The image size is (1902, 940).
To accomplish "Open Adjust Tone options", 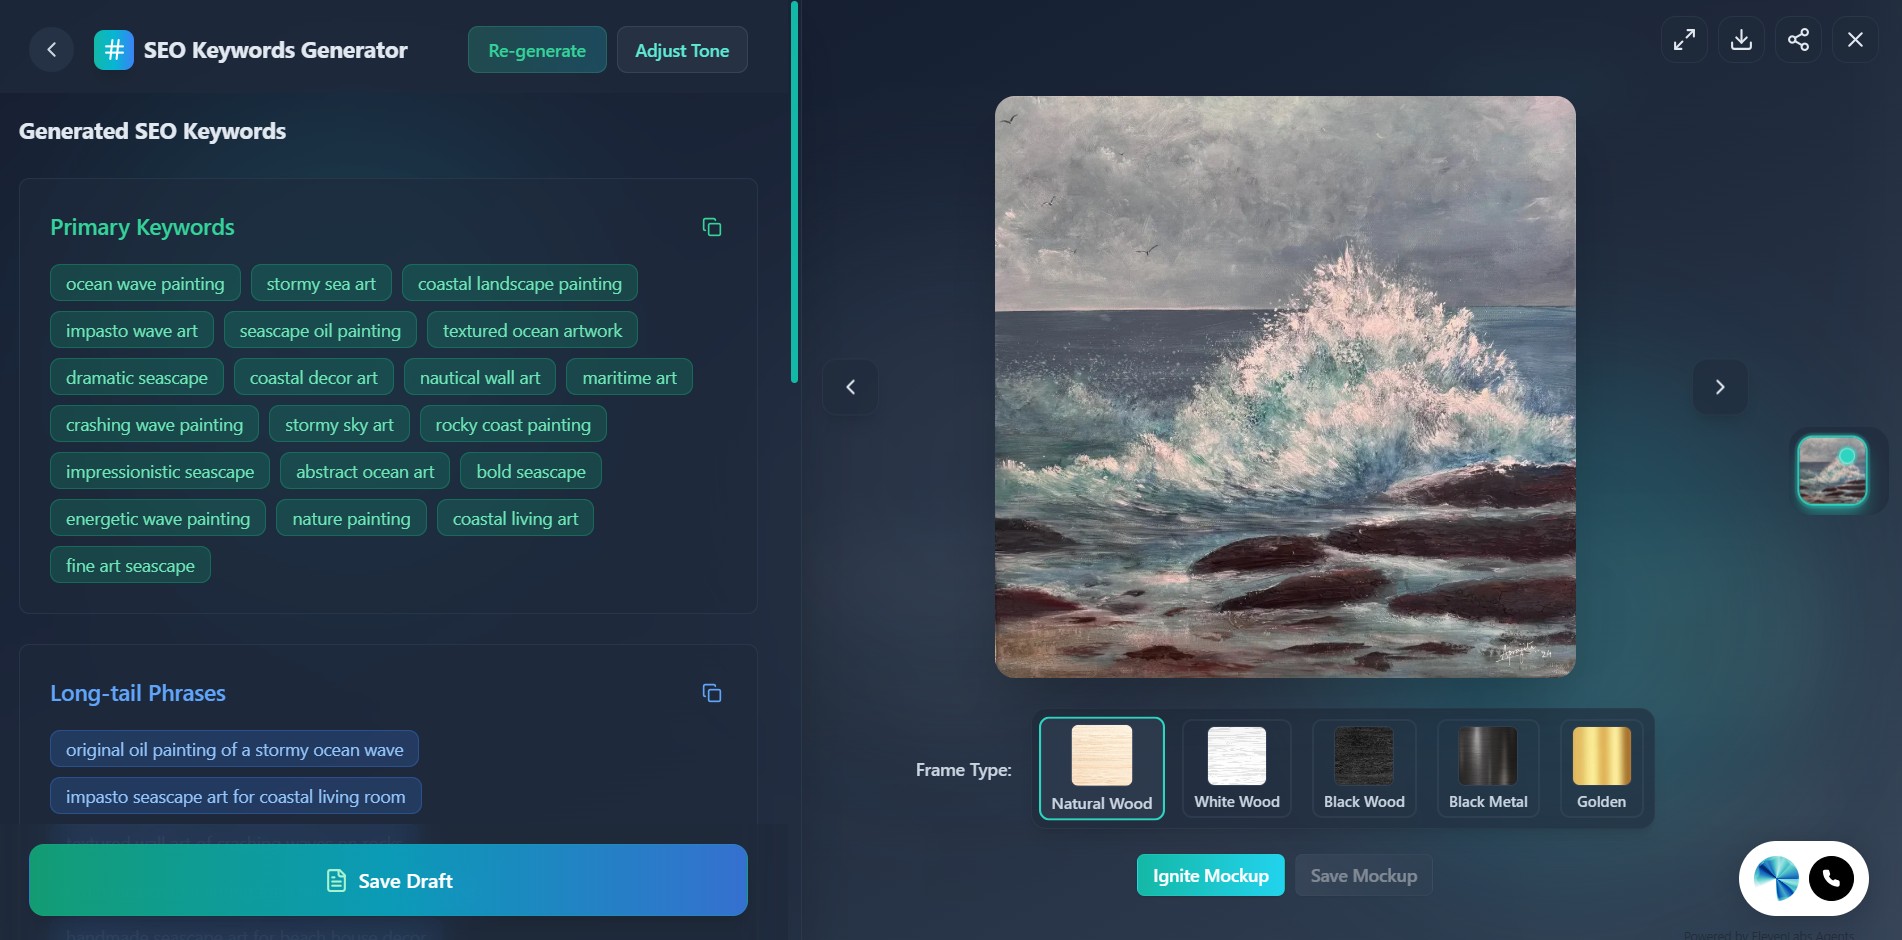I will coord(681,50).
